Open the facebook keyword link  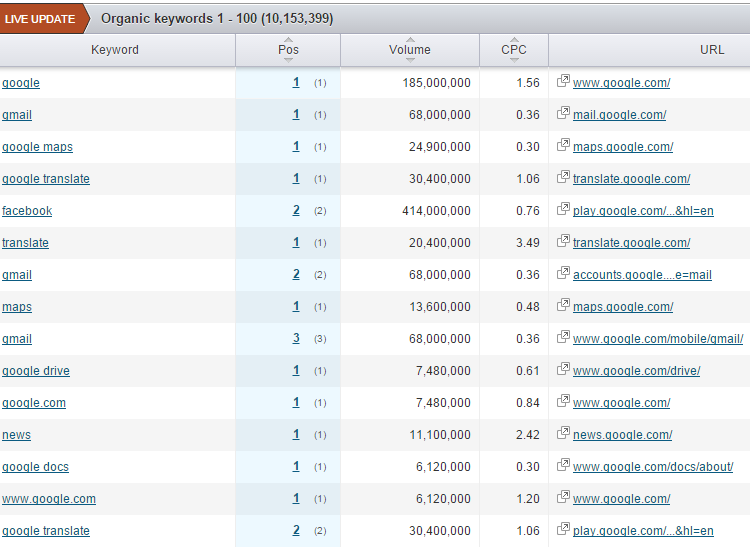[x=27, y=211]
